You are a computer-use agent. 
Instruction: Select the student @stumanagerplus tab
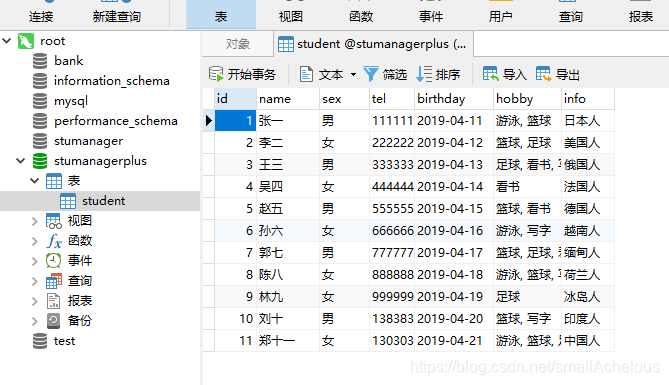coord(373,44)
